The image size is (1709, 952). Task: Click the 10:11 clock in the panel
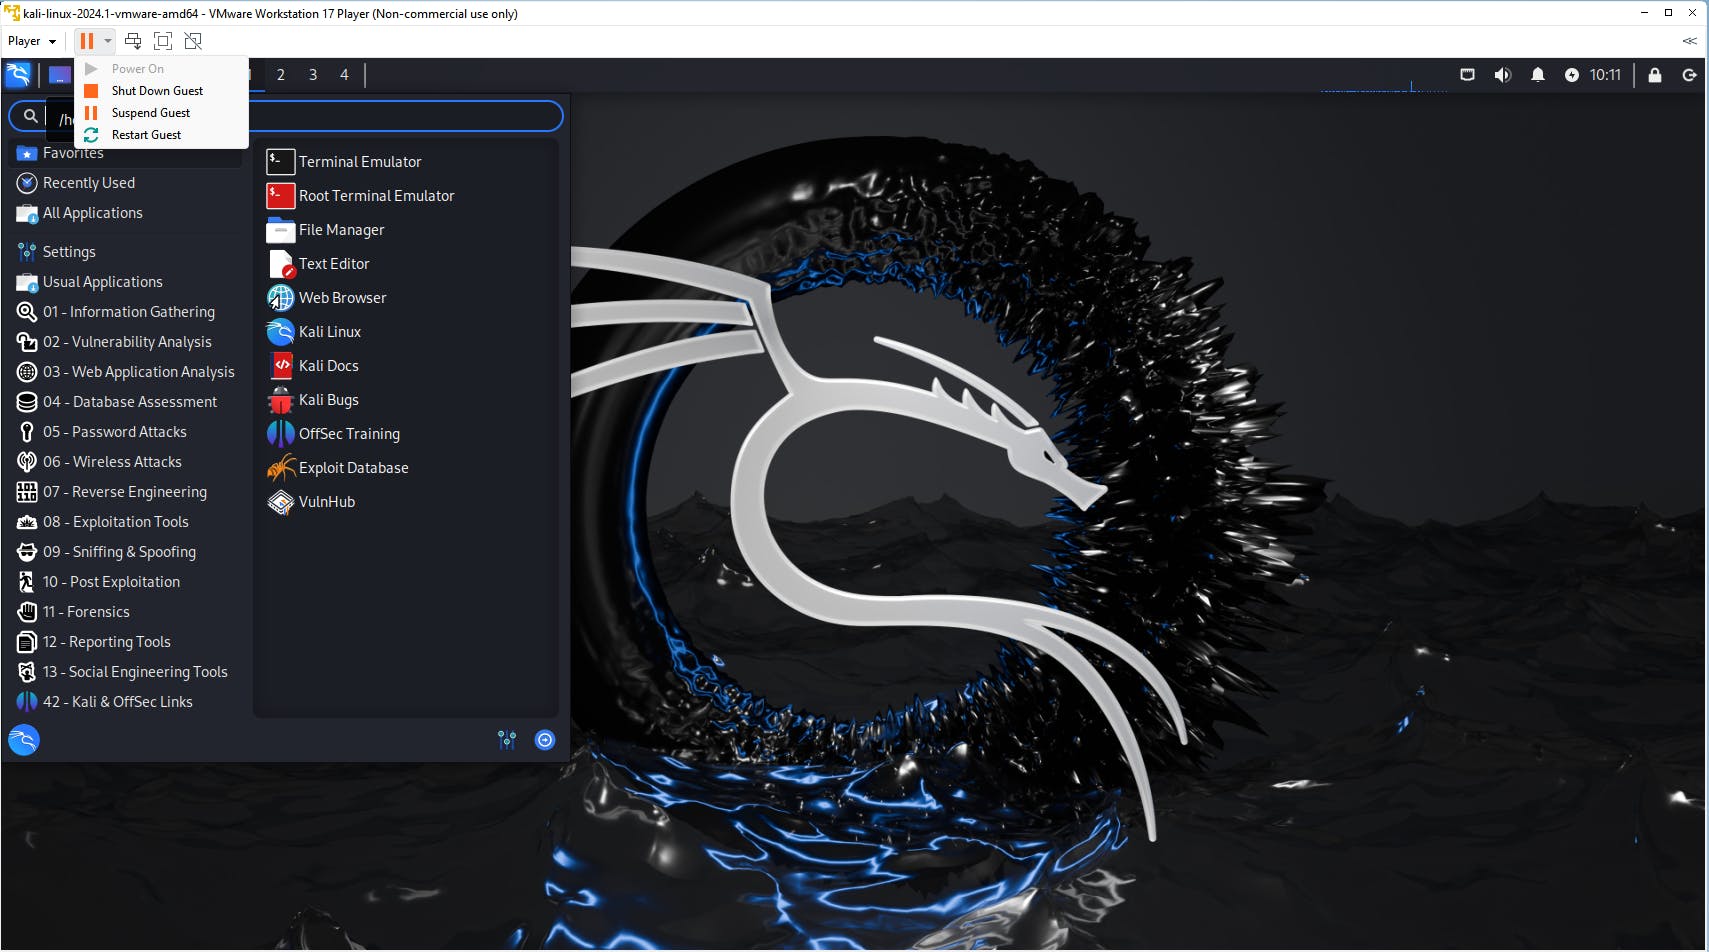[x=1605, y=75]
